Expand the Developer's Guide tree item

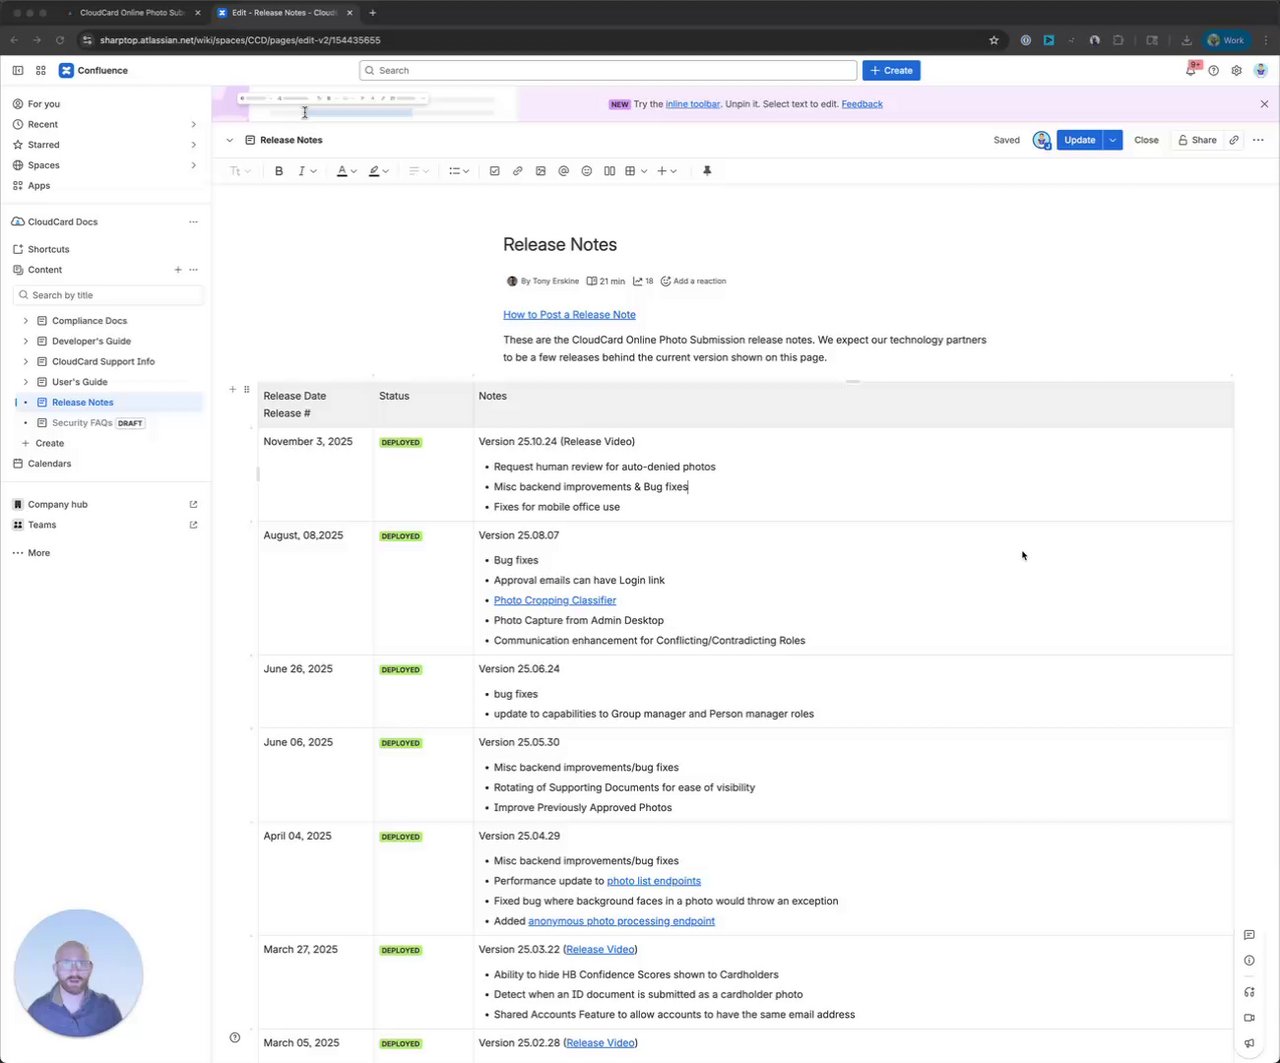point(26,341)
